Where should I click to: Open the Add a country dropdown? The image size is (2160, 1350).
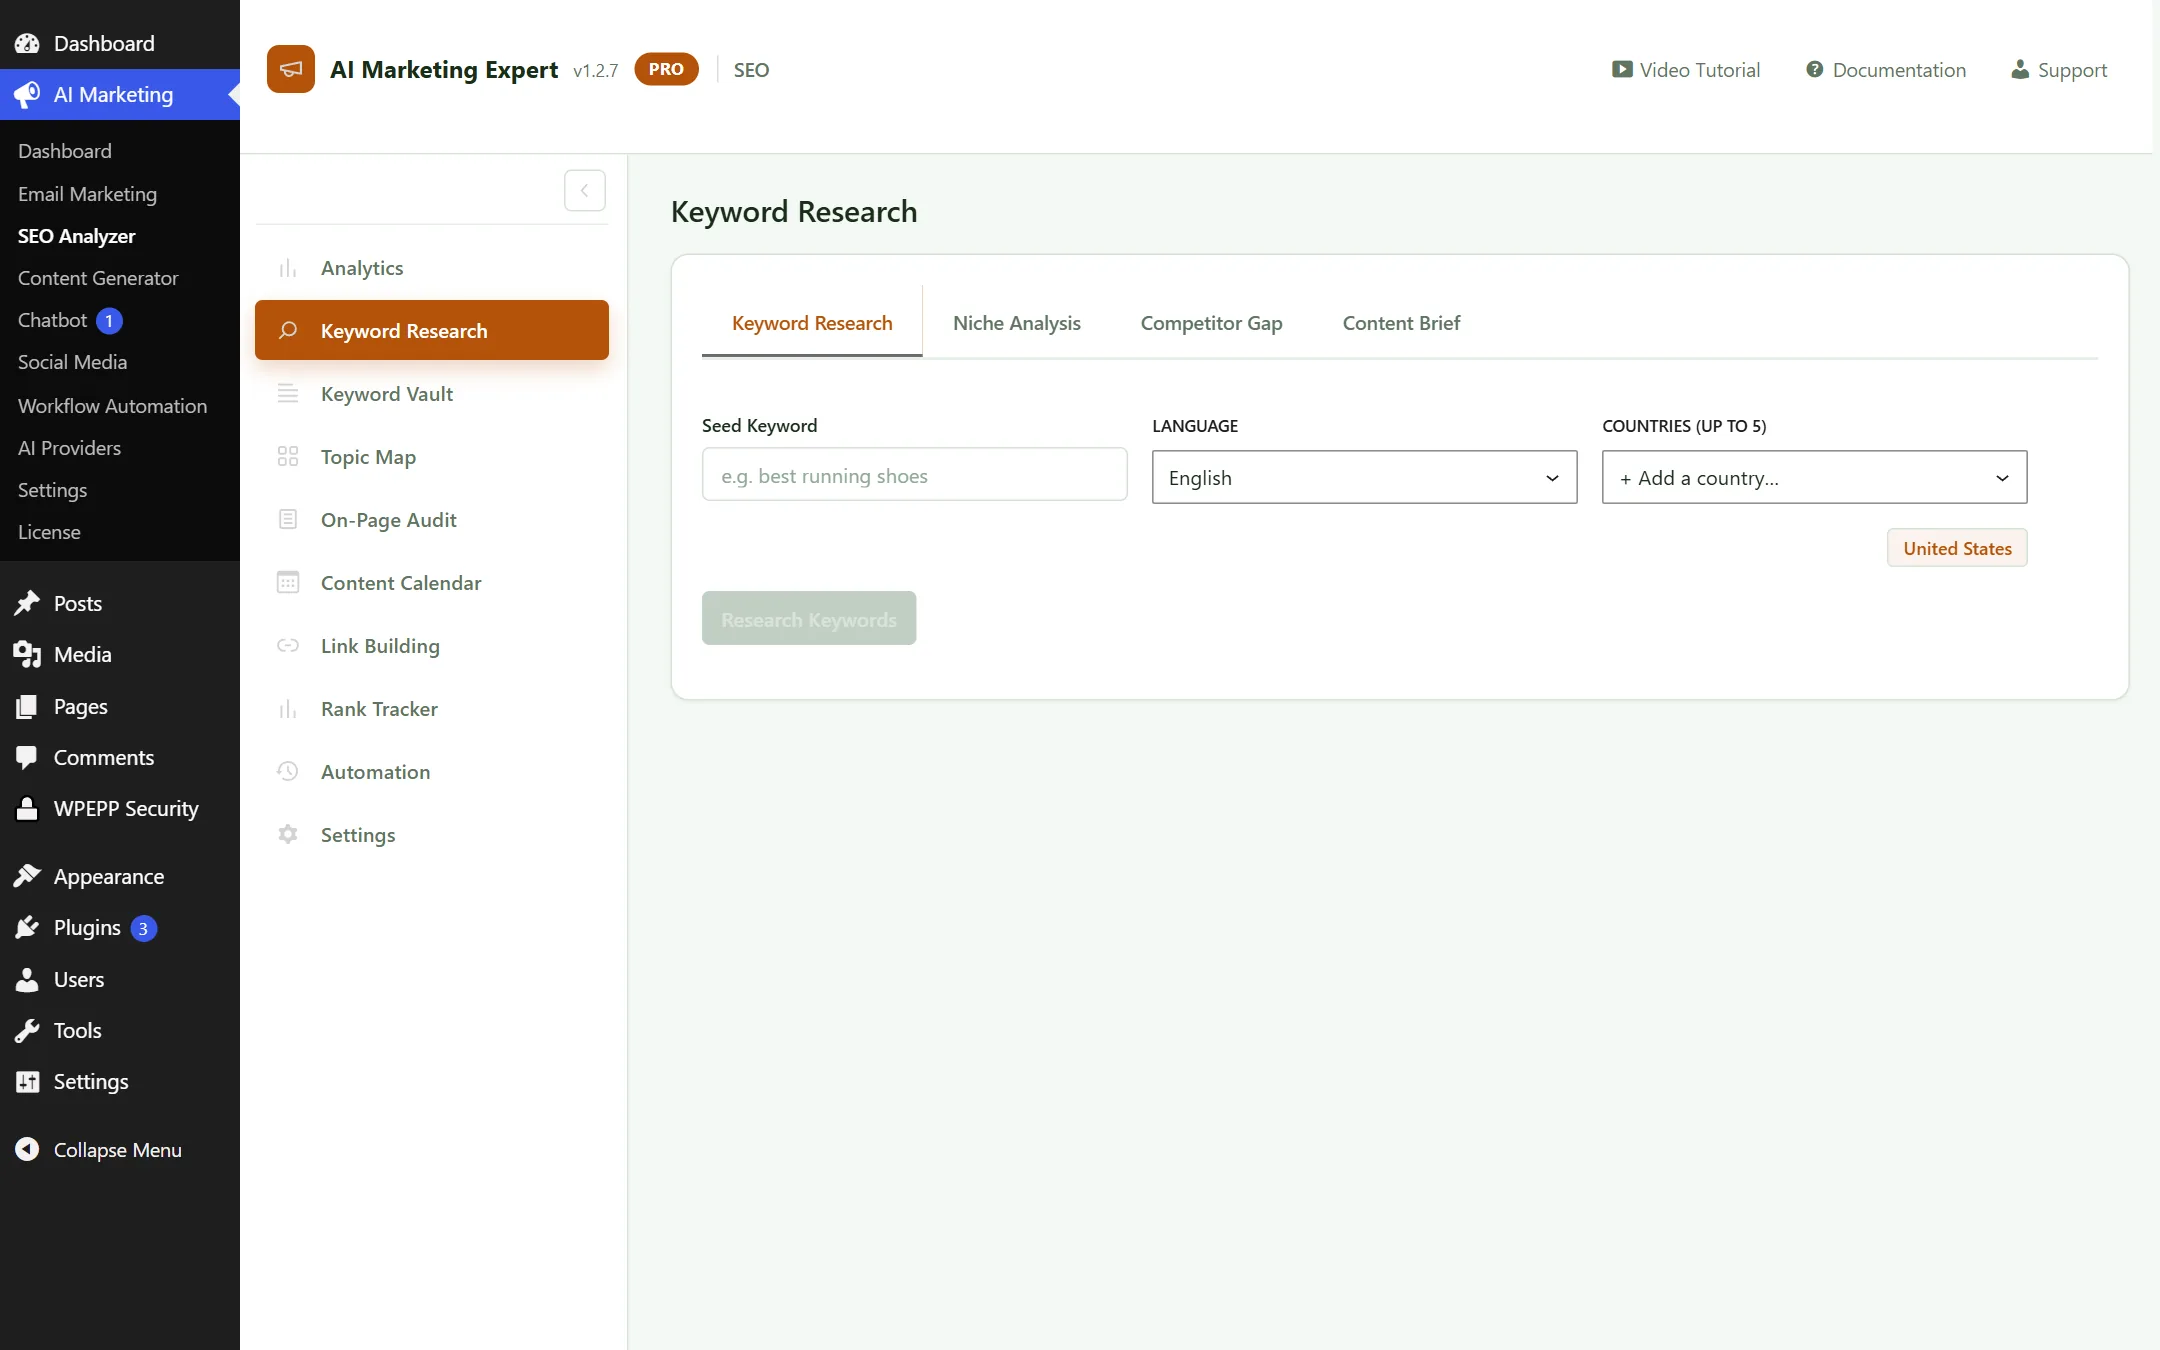point(1814,477)
